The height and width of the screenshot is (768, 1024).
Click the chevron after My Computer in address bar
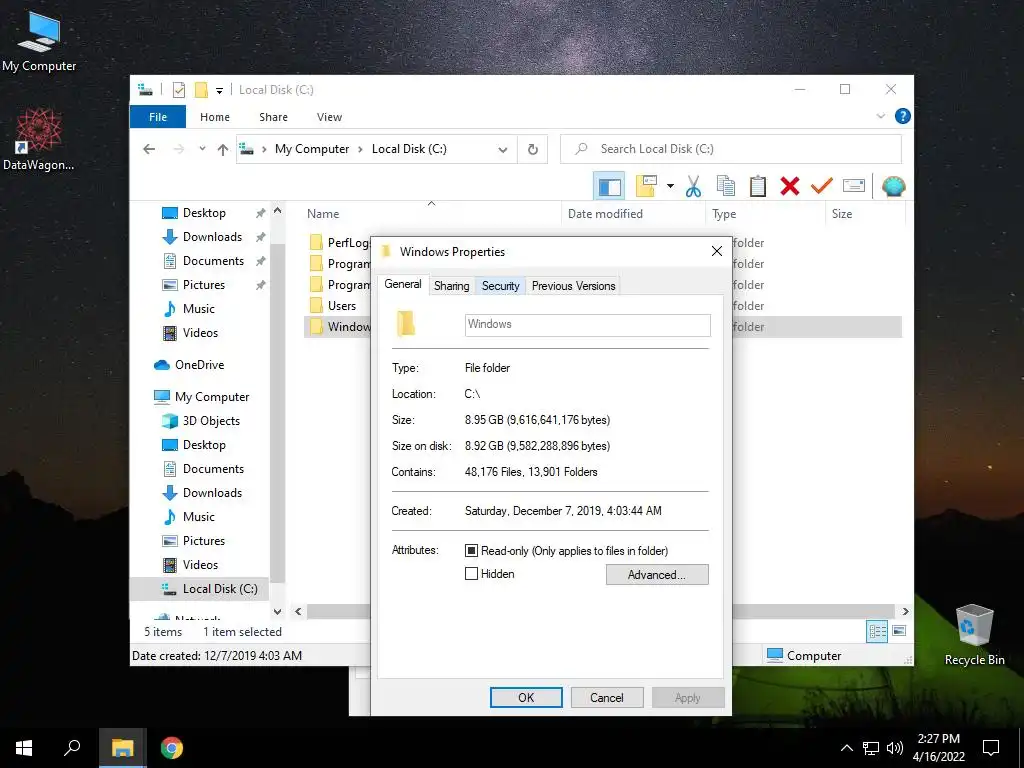tap(360, 150)
